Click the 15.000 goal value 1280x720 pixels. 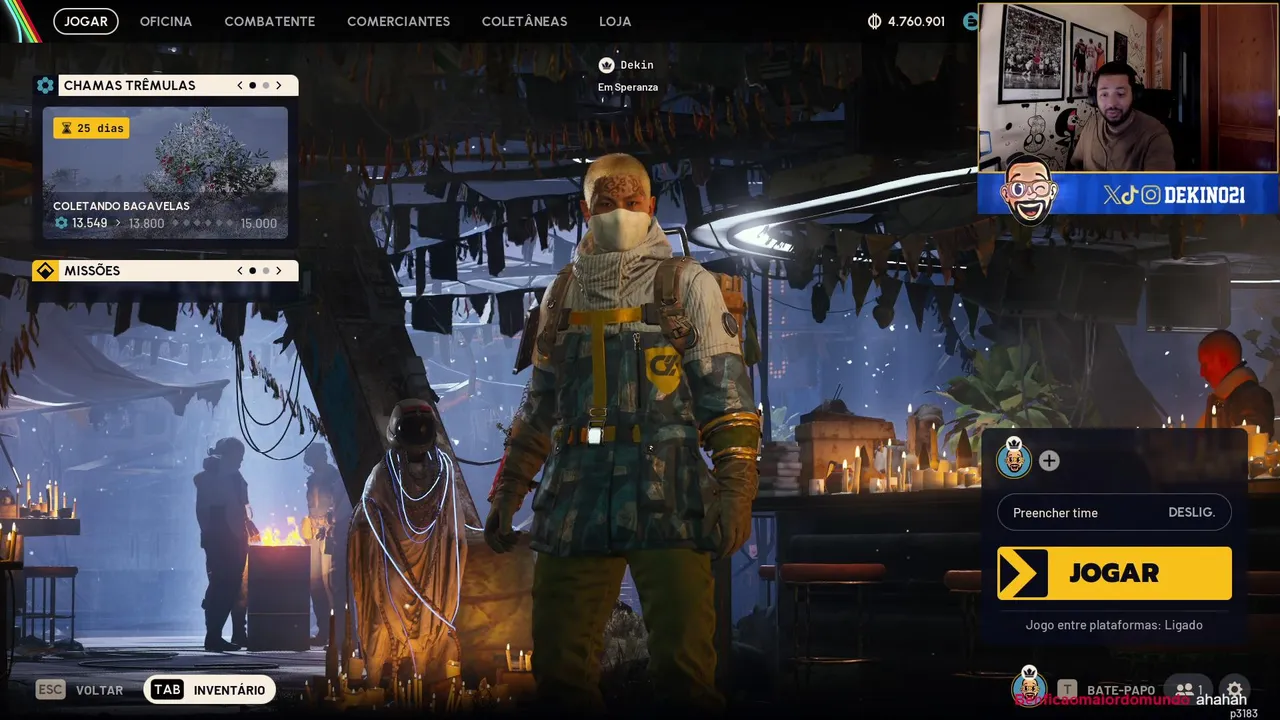click(259, 223)
